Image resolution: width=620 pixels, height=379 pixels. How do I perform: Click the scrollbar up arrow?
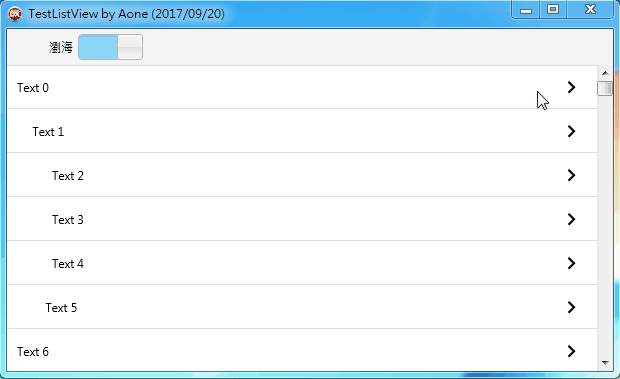605,73
